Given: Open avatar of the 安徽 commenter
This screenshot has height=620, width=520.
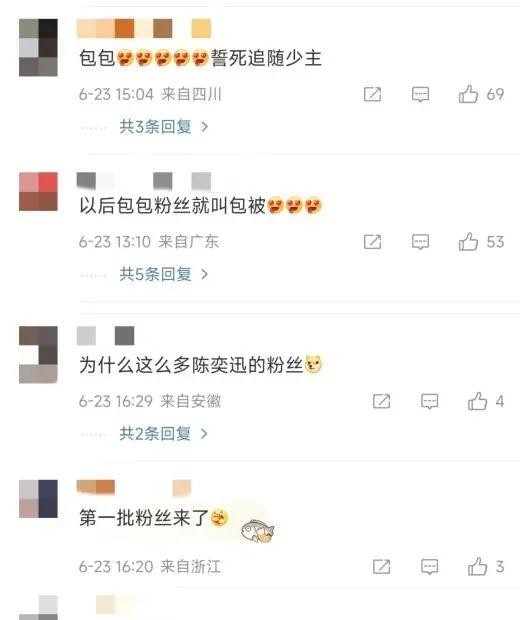Looking at the screenshot, I should [38, 355].
